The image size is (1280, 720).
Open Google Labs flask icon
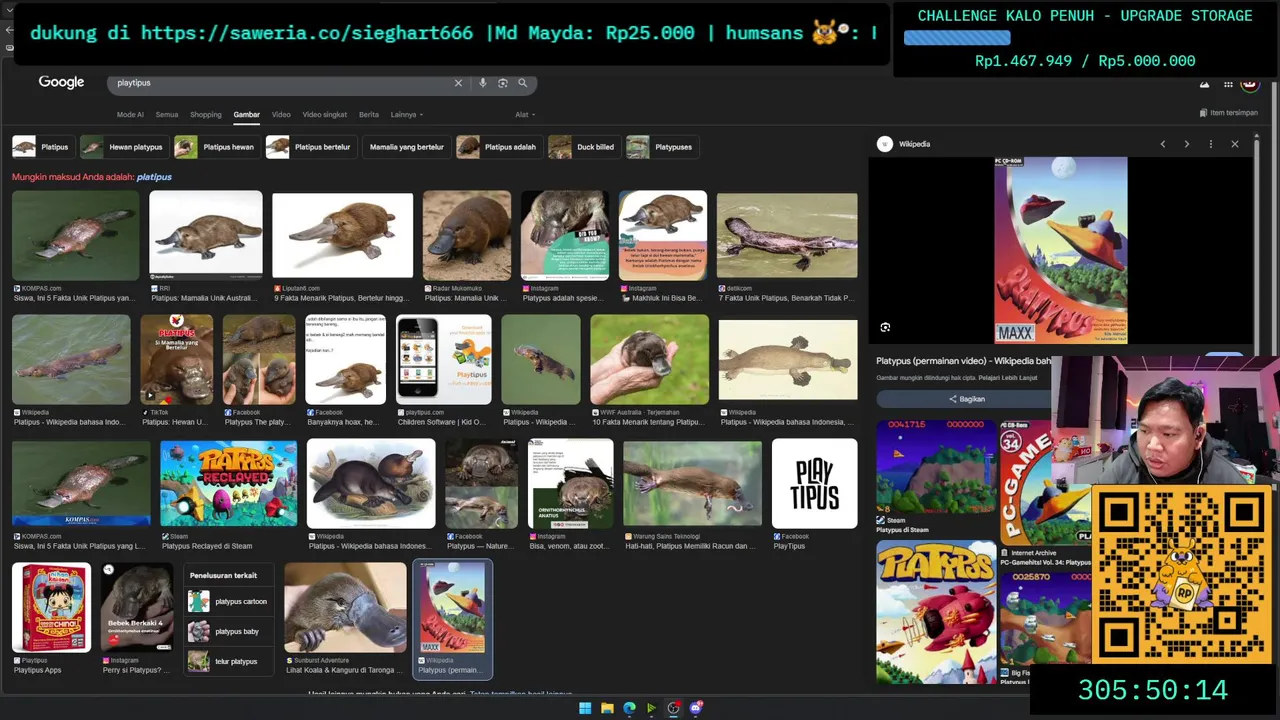click(1205, 84)
